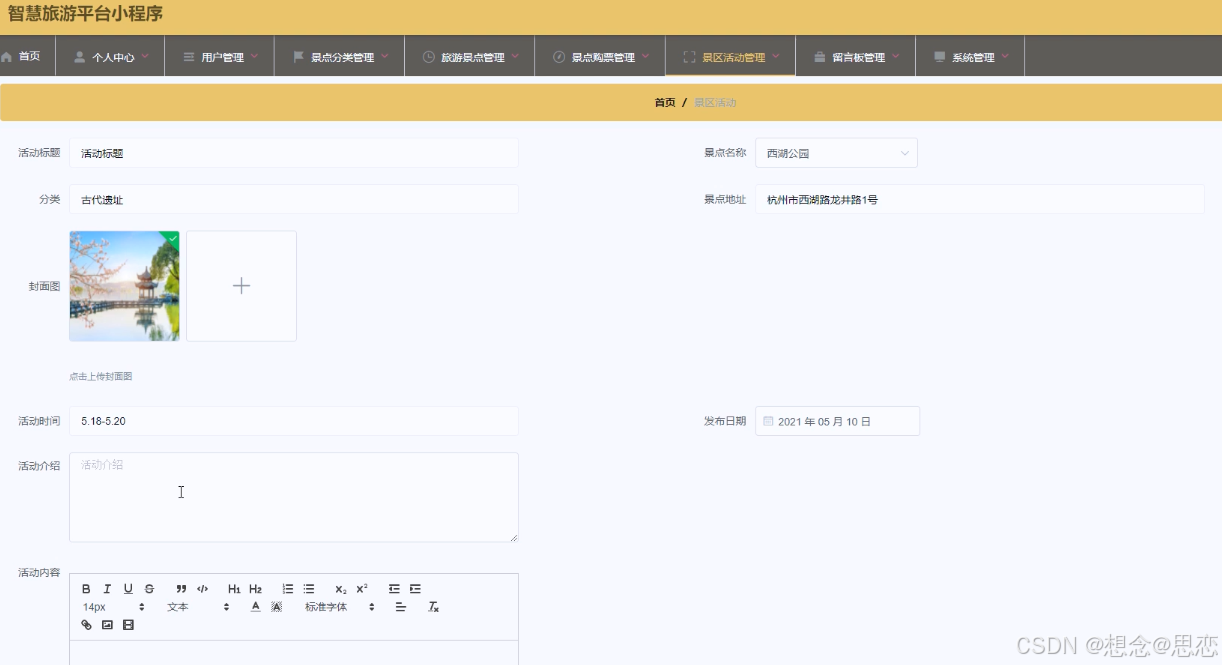Open the text color picker
Screen dimensions: 1222x665
pos(256,607)
